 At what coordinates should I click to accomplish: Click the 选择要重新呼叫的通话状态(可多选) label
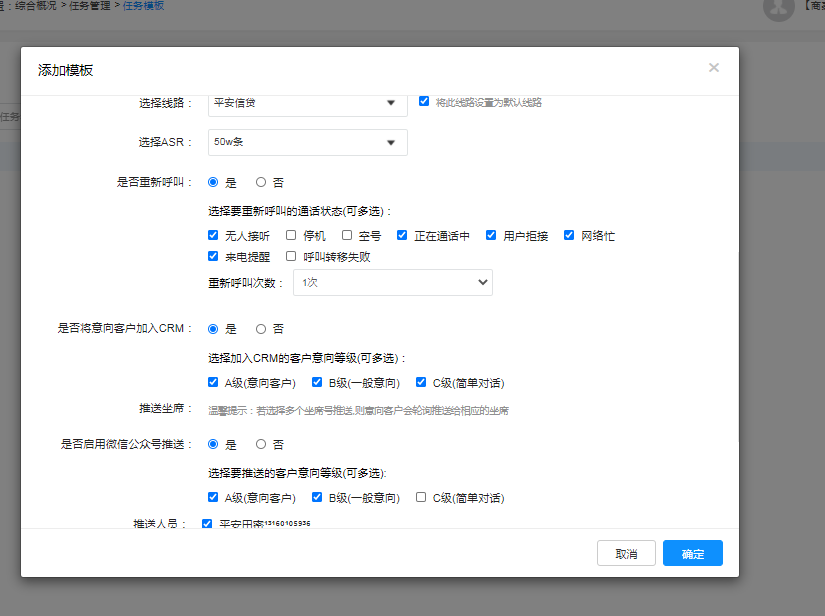coord(299,211)
